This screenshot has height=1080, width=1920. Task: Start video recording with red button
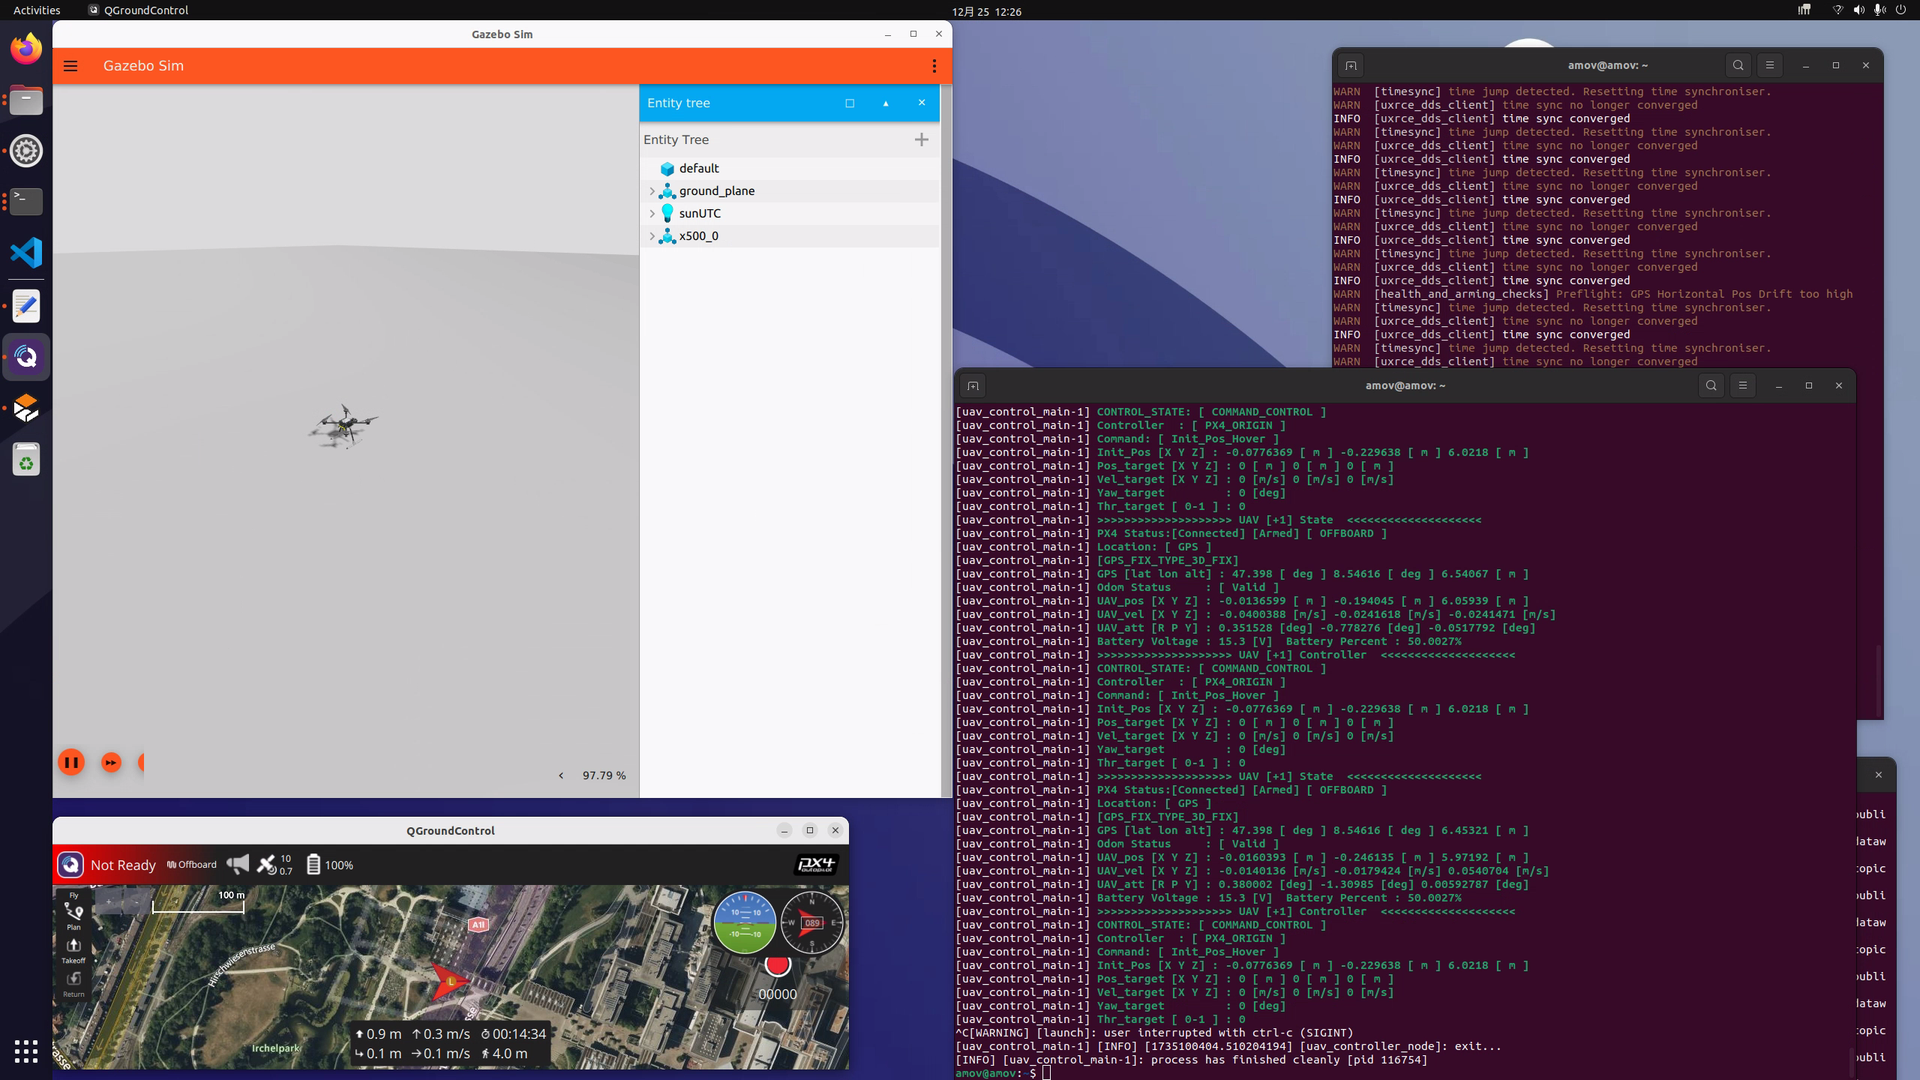(x=777, y=965)
